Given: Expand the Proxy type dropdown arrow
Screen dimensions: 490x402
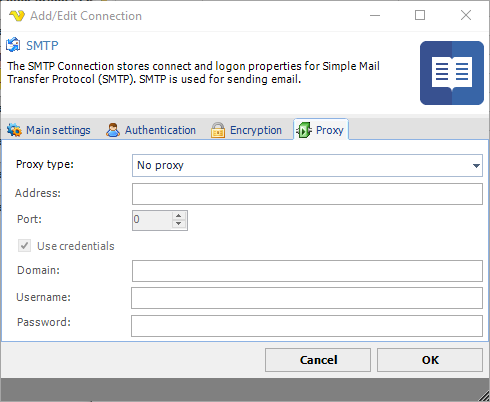Looking at the screenshot, I should [476, 166].
